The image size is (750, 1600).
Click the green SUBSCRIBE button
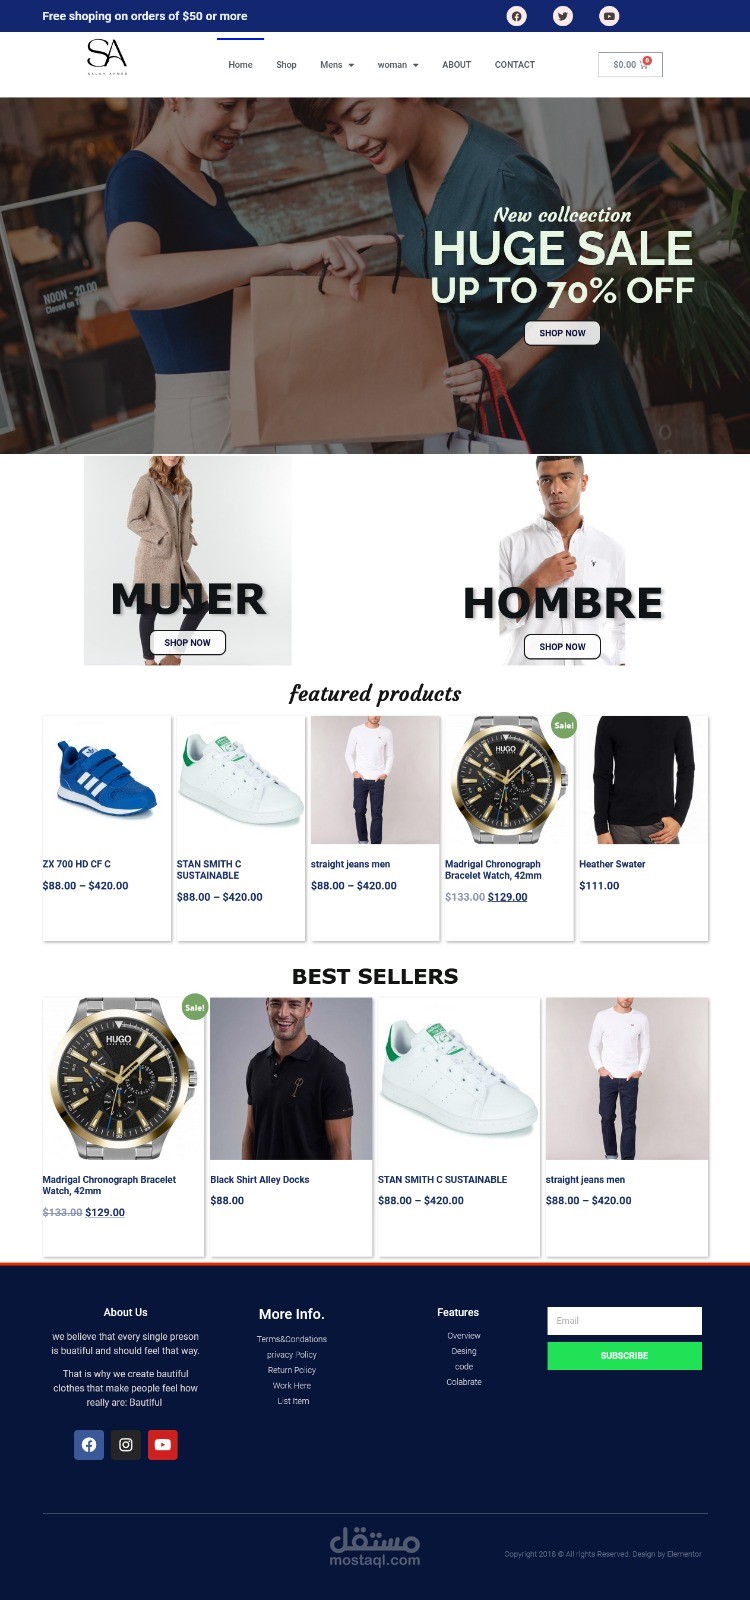(x=624, y=1356)
